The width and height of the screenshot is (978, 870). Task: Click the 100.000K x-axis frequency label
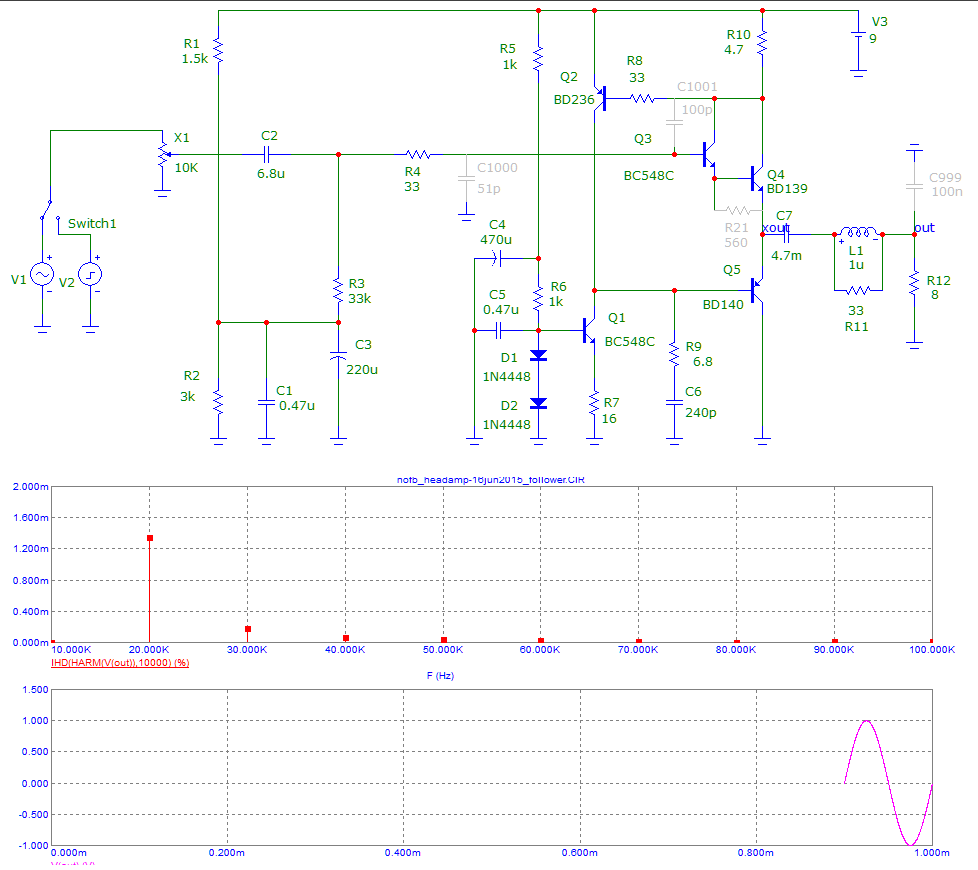tap(932, 650)
